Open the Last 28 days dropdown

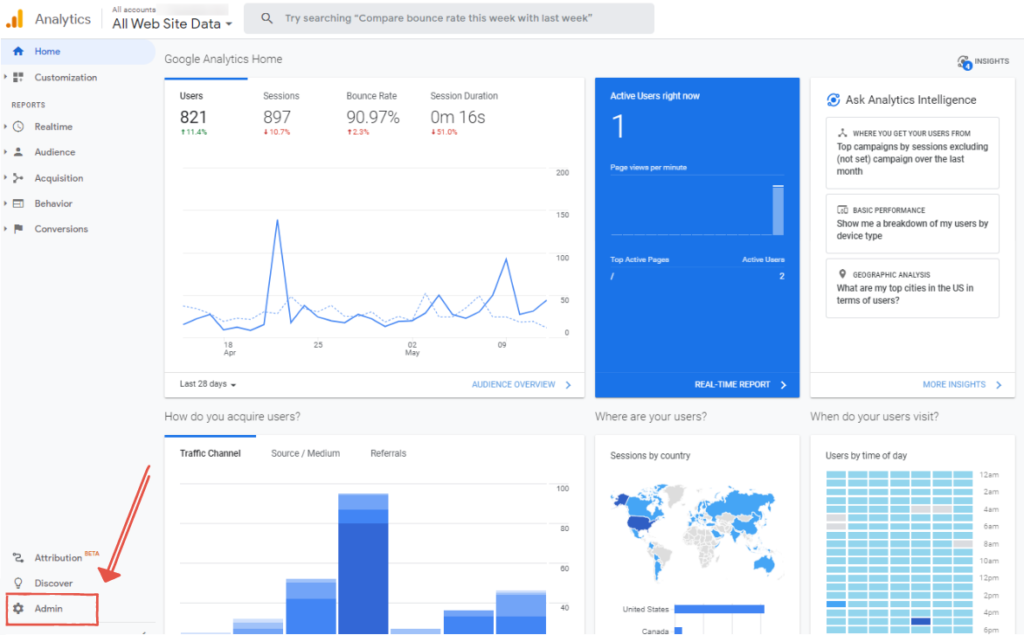tap(208, 384)
